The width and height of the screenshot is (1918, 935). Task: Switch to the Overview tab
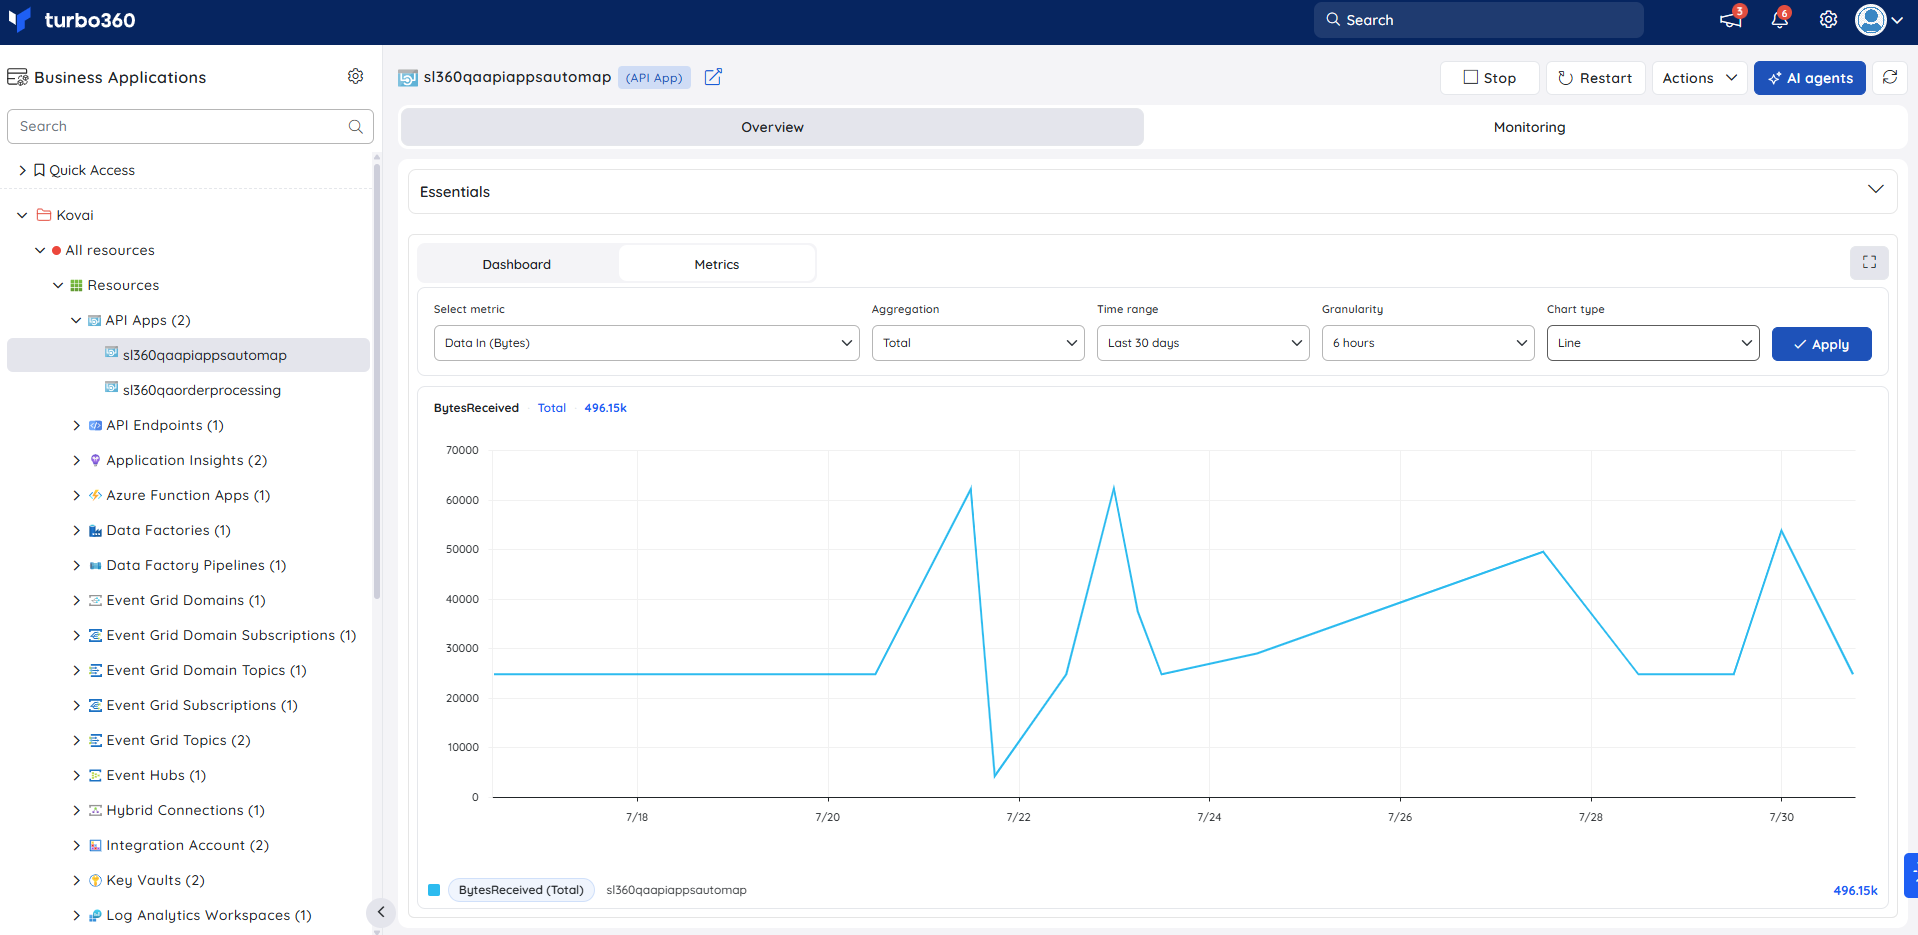772,127
